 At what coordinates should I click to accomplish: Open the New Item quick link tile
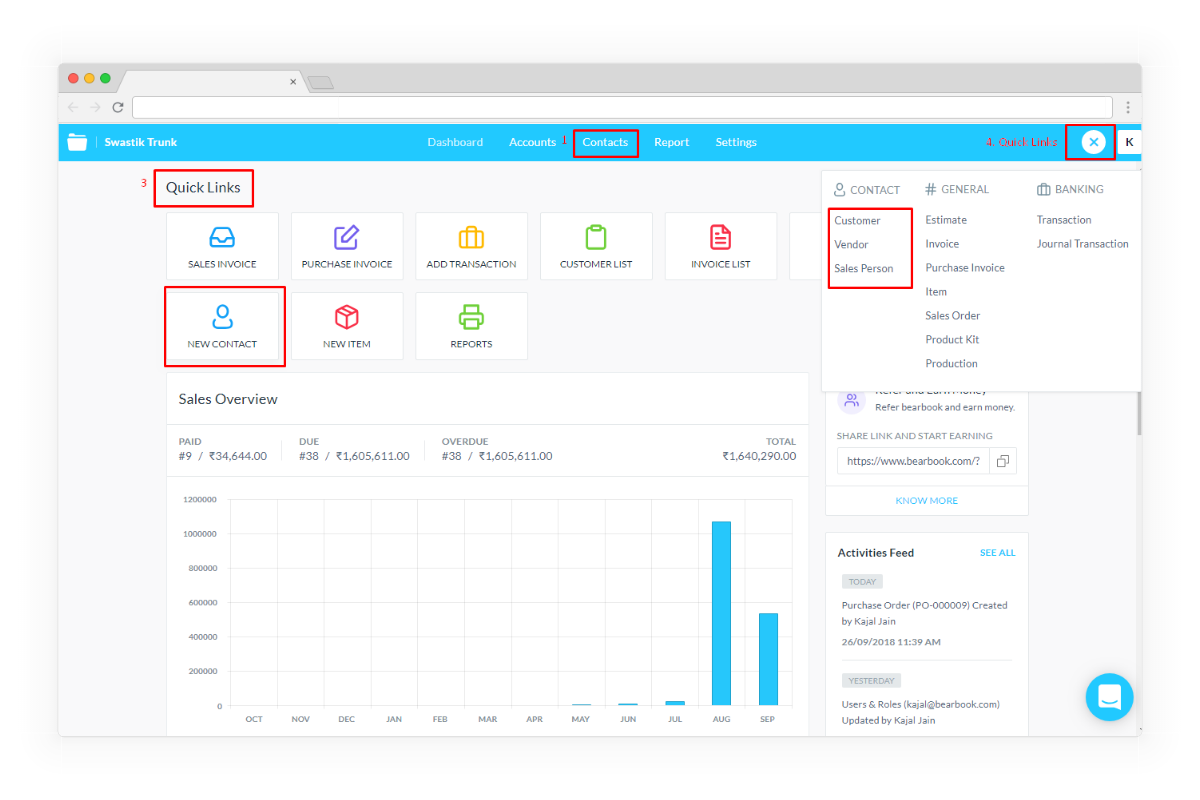[347, 326]
